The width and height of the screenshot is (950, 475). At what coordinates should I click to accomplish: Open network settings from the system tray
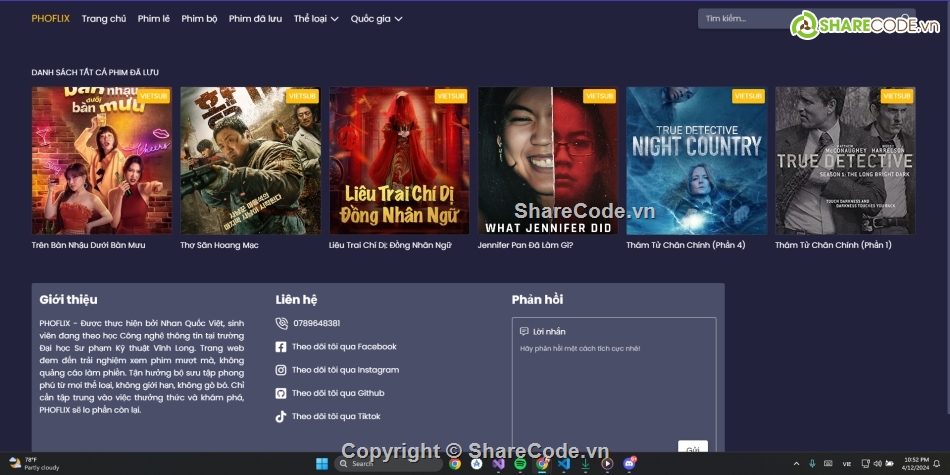pos(865,463)
